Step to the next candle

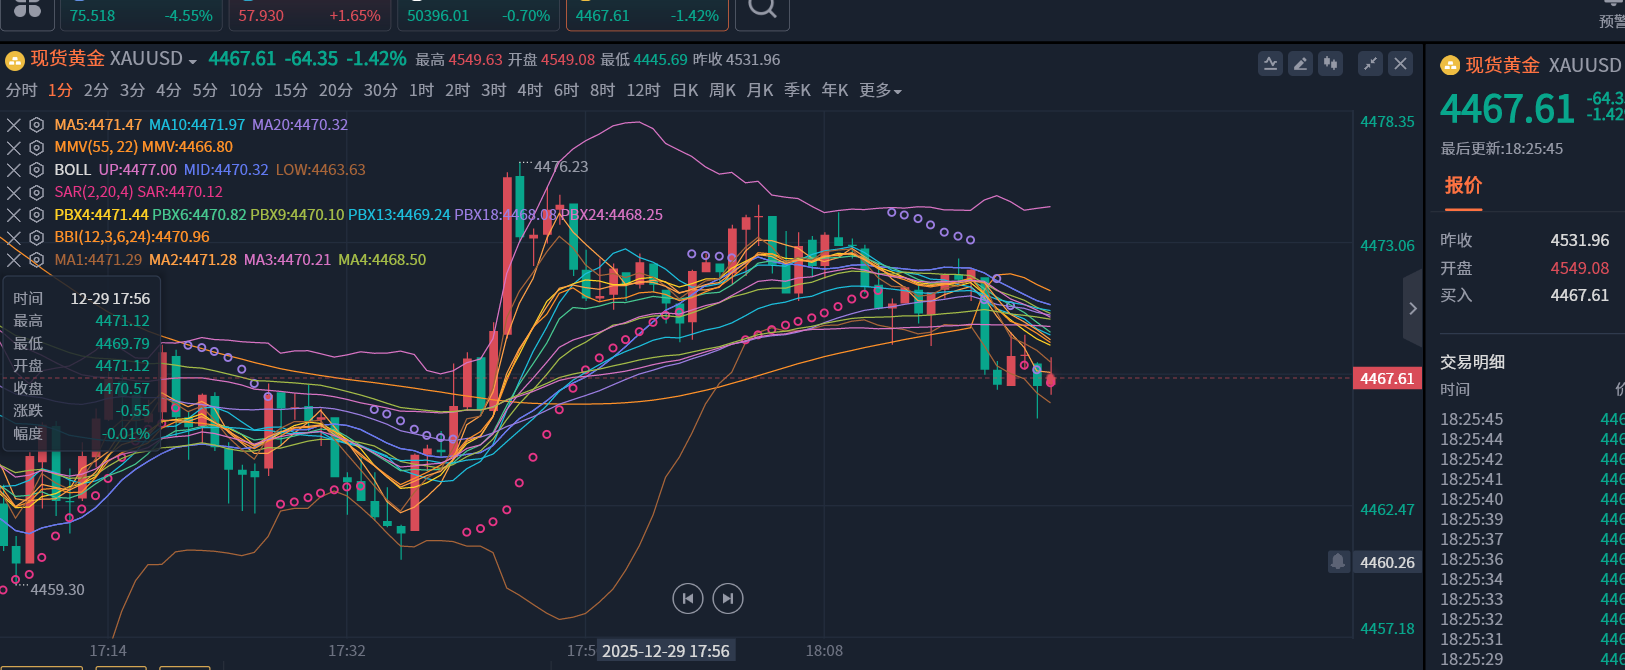tap(728, 599)
